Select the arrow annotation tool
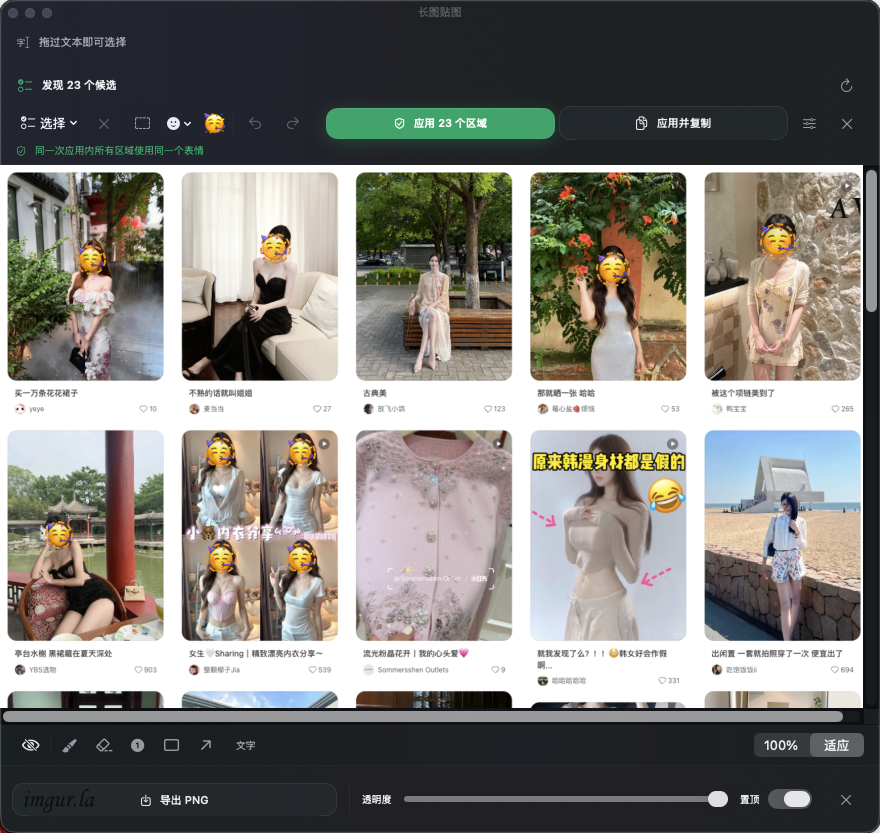 coord(206,745)
